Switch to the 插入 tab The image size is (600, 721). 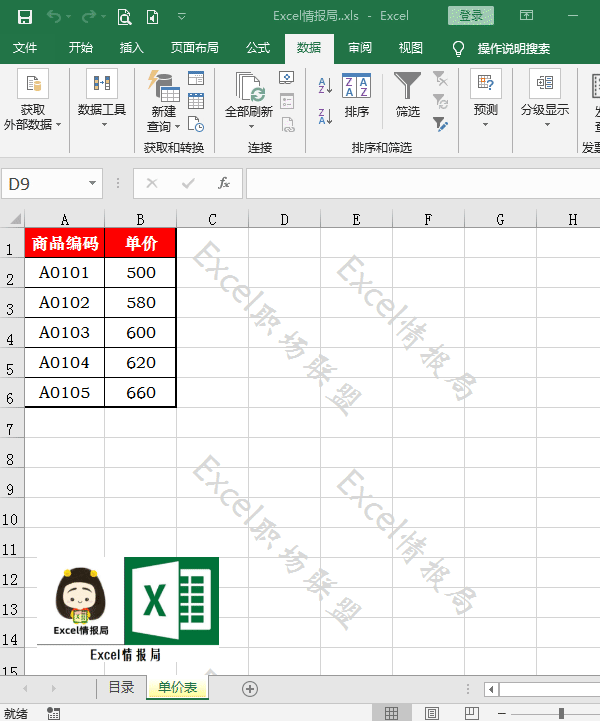pyautogui.click(x=131, y=48)
